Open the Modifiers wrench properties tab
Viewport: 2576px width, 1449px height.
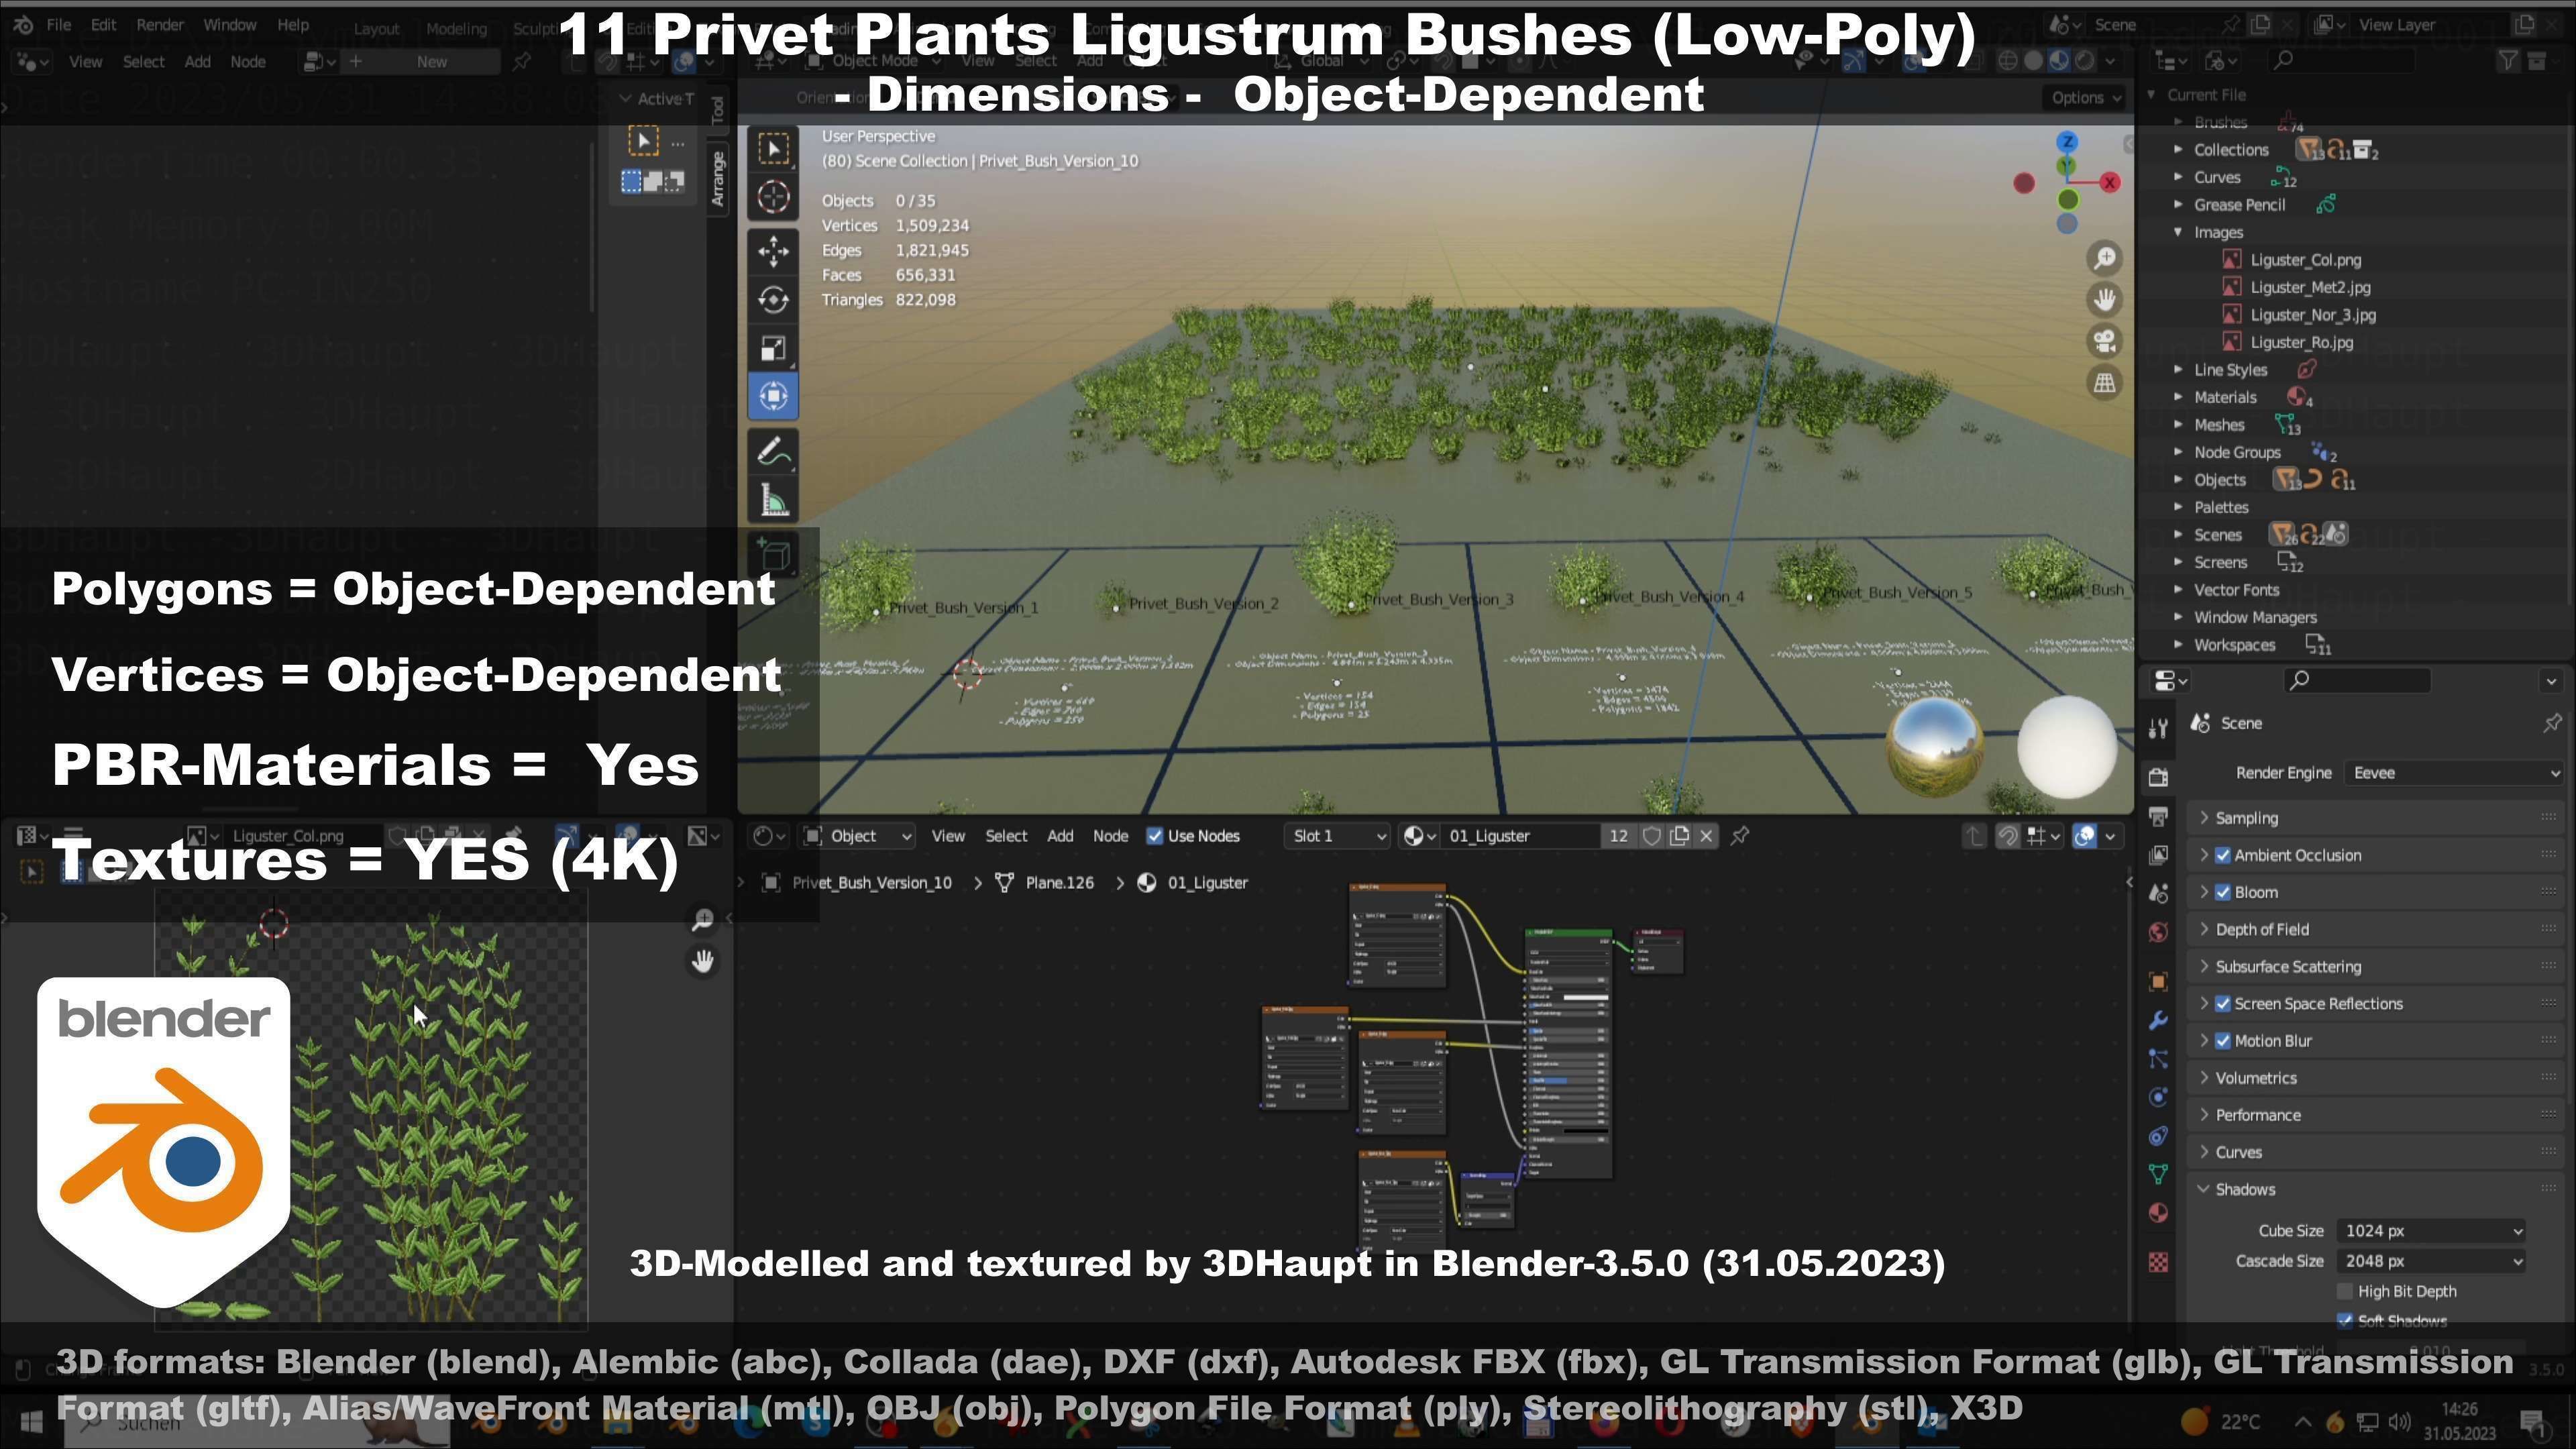point(2158,1020)
